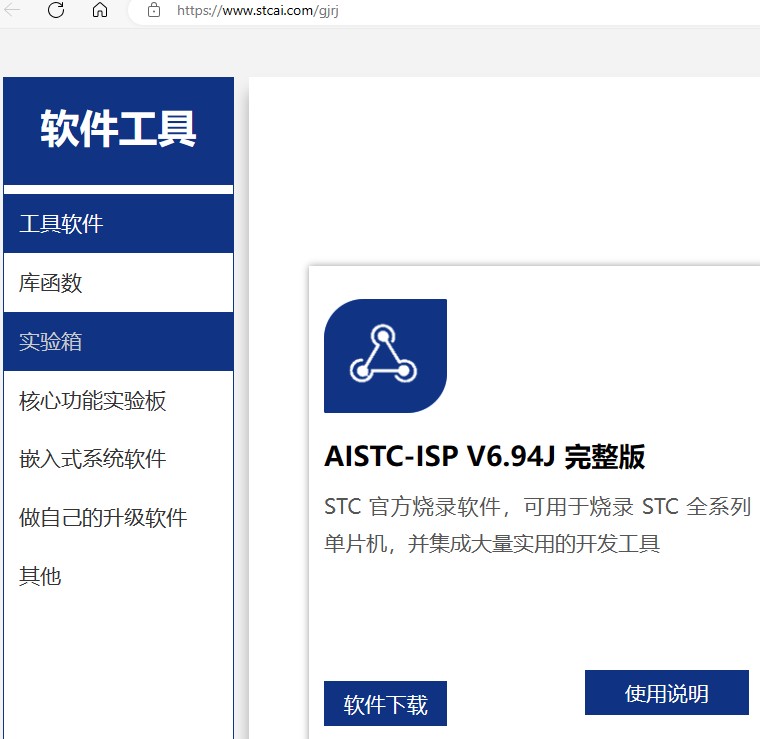The height and width of the screenshot is (739, 760).
Task: Click the AISTC-ISP triangle-nodes logo icon
Action: pos(385,356)
